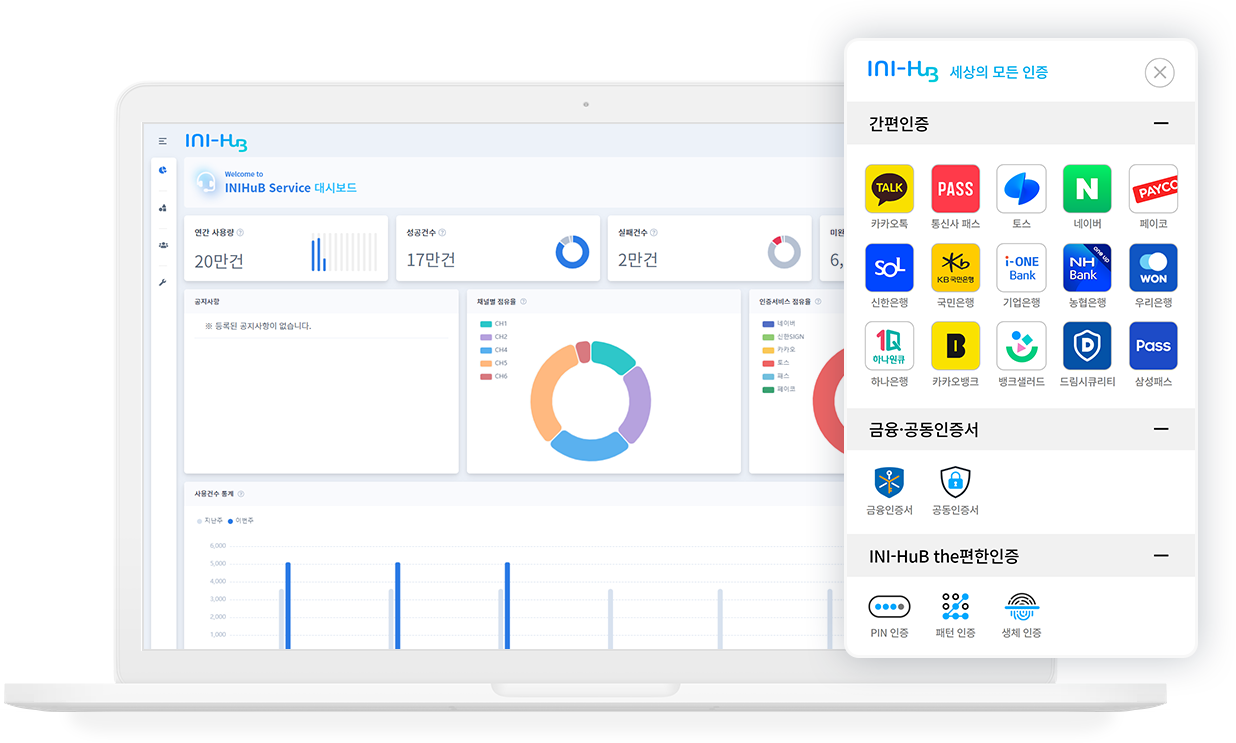Toggle the CH2 legend entry

click(x=494, y=337)
